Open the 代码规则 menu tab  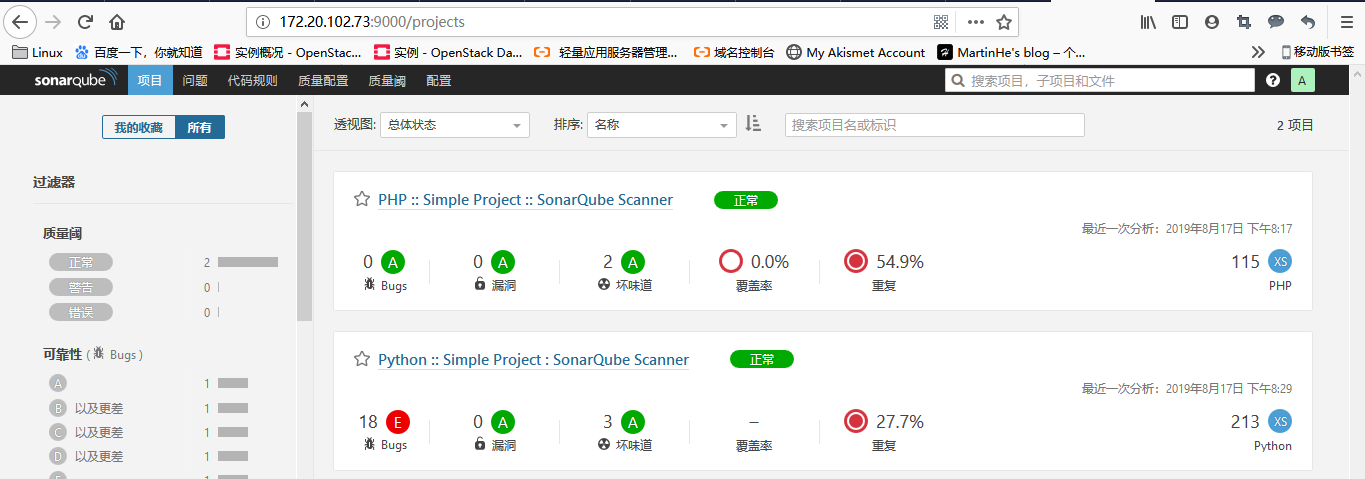click(252, 81)
